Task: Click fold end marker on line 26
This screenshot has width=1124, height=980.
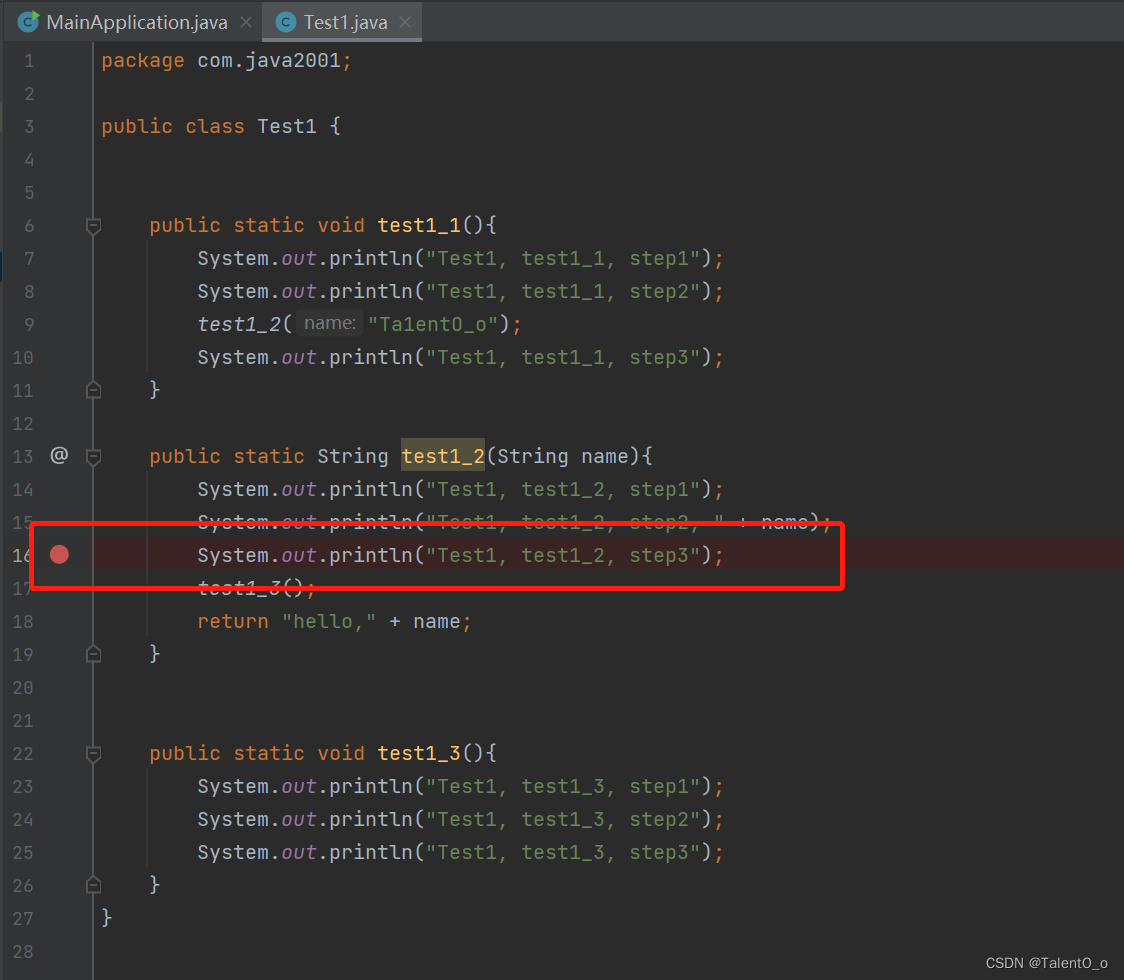Action: (93, 885)
